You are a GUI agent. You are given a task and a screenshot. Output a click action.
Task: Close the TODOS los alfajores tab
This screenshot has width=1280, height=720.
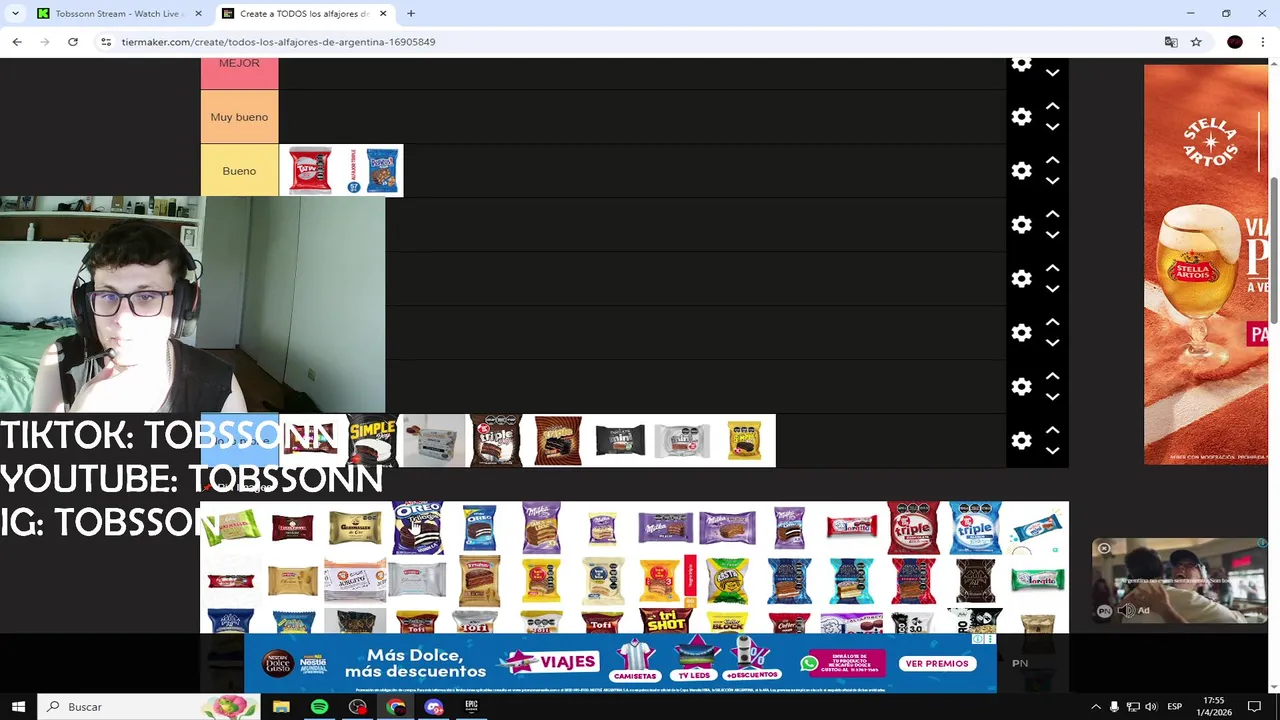coord(383,14)
